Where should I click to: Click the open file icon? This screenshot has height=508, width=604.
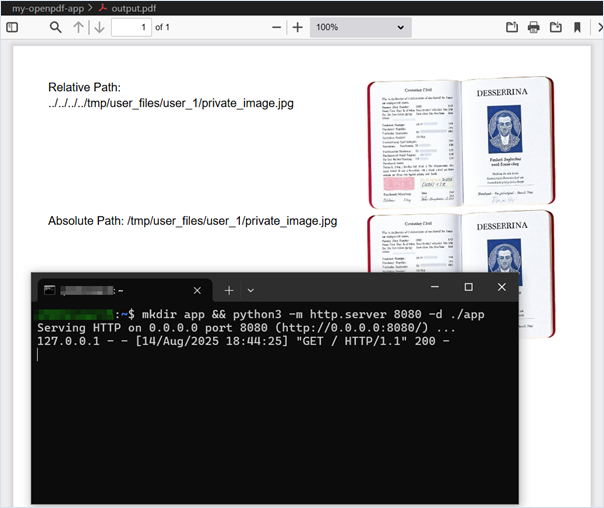(x=512, y=27)
